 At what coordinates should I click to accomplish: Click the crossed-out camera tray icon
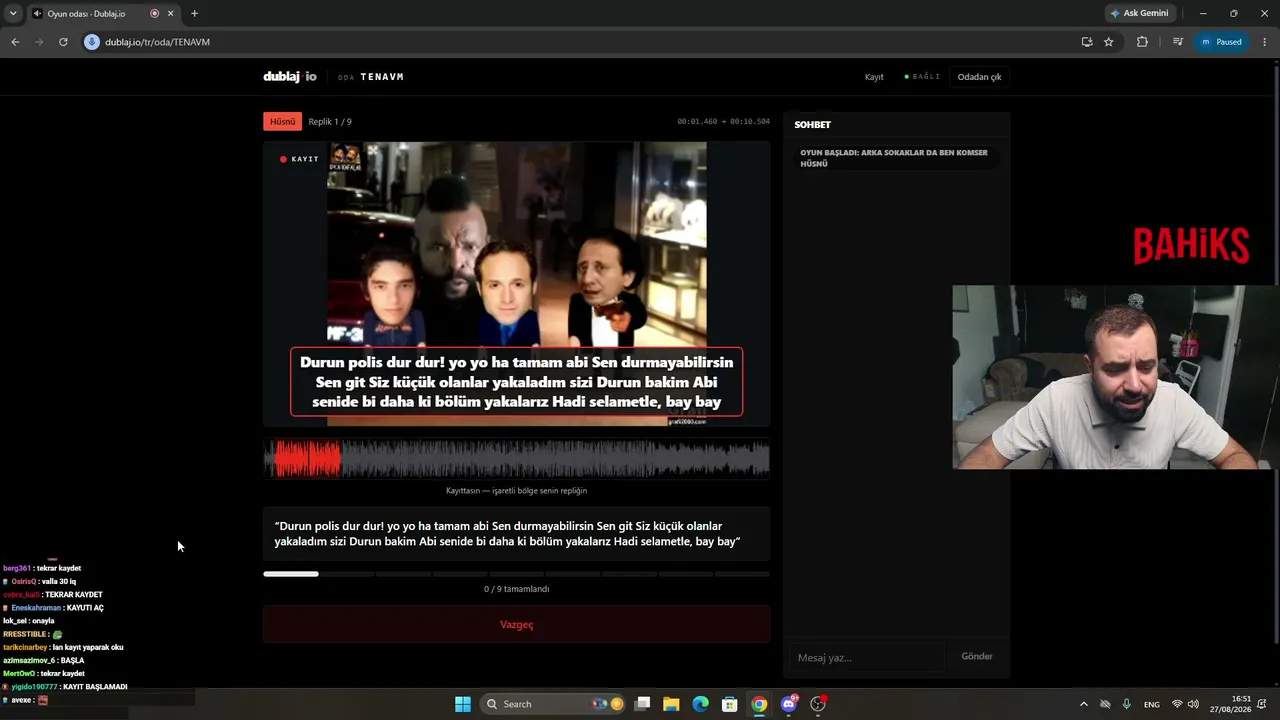pos(1105,704)
